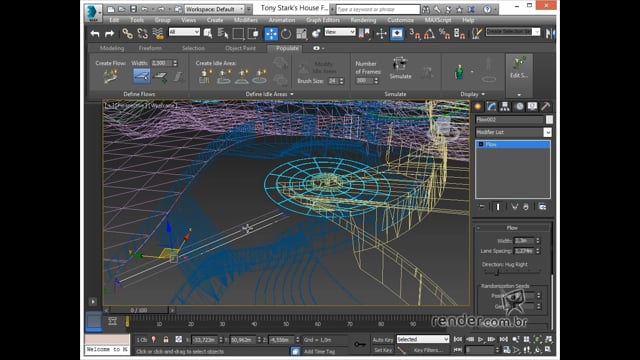Expand the Display panel arrow in ribbon
640x360 pixels.
pyautogui.click(x=483, y=94)
